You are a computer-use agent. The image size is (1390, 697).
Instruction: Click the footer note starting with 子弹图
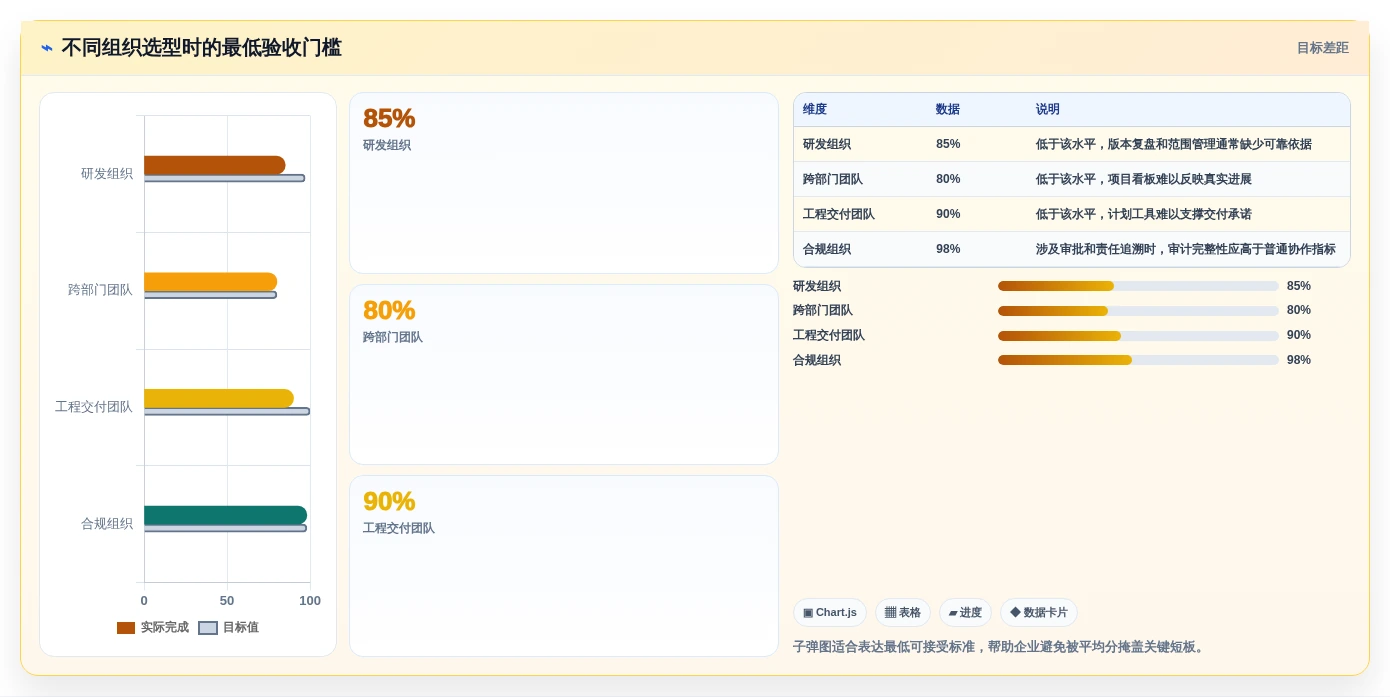tap(1001, 647)
